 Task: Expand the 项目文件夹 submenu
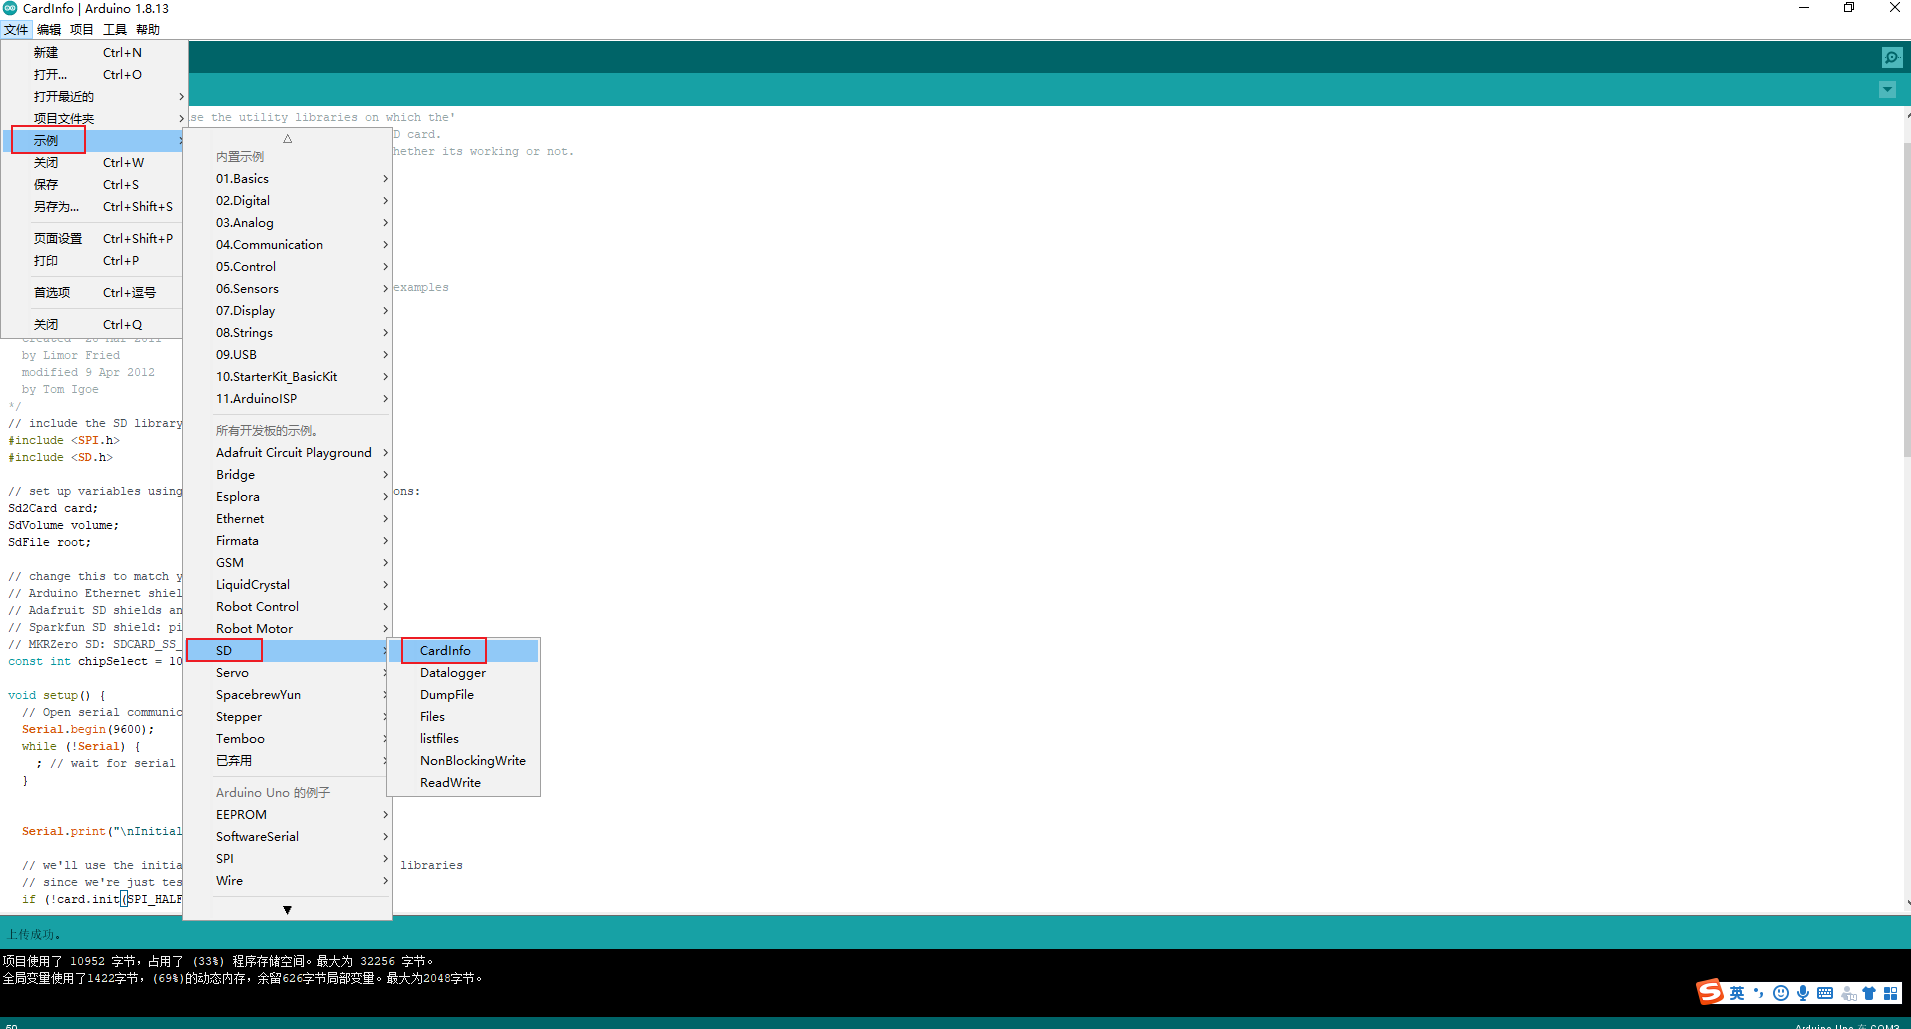tap(94, 118)
